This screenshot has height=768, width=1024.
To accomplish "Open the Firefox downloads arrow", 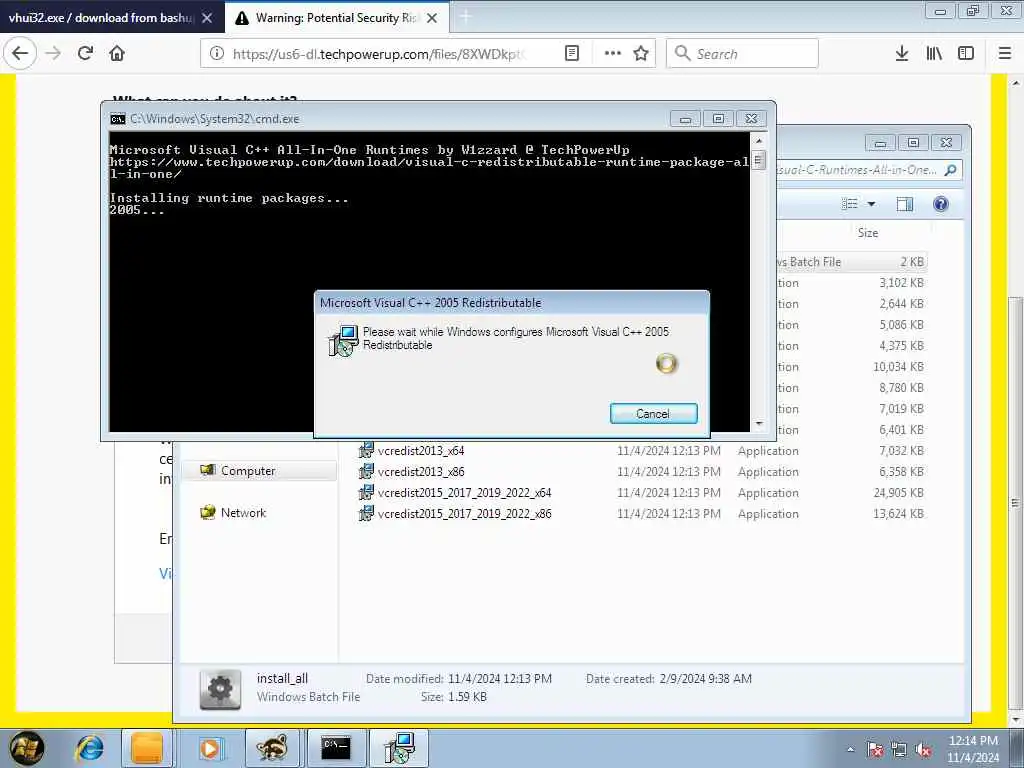I will pyautogui.click(x=901, y=54).
